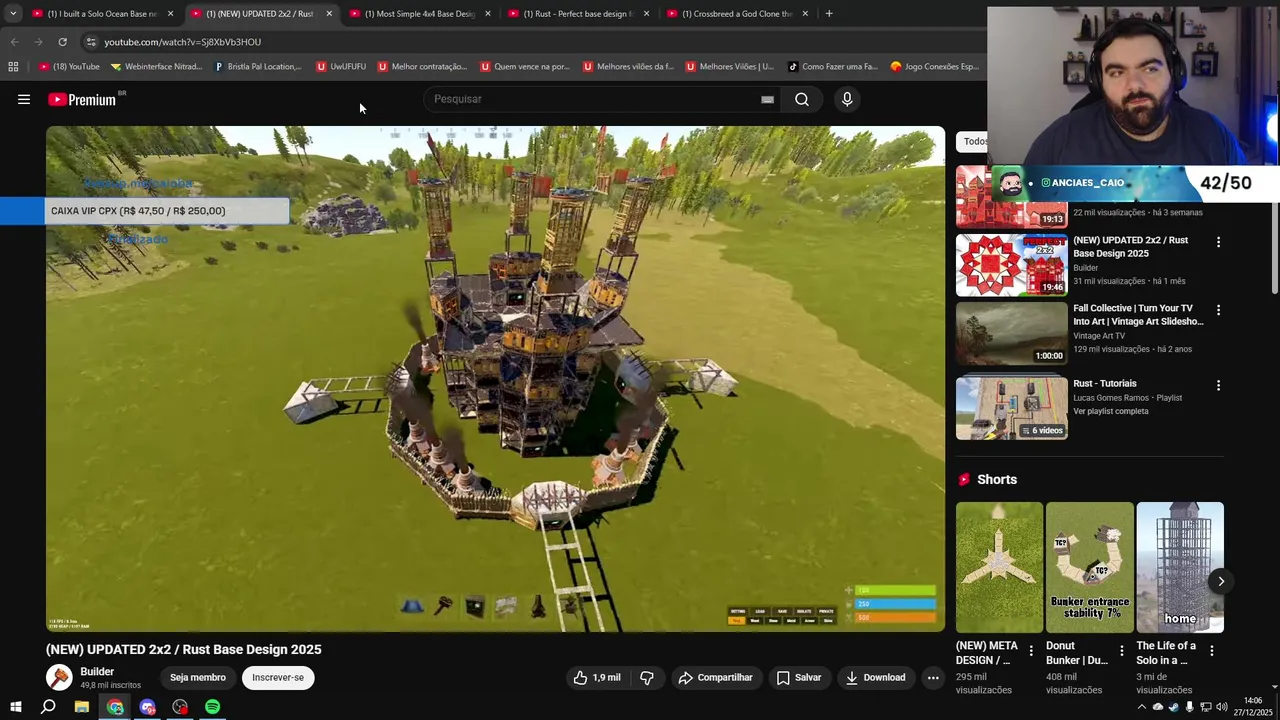Open options for '(NEW) META DESIGN' short
The image size is (1280, 720).
(1031, 651)
